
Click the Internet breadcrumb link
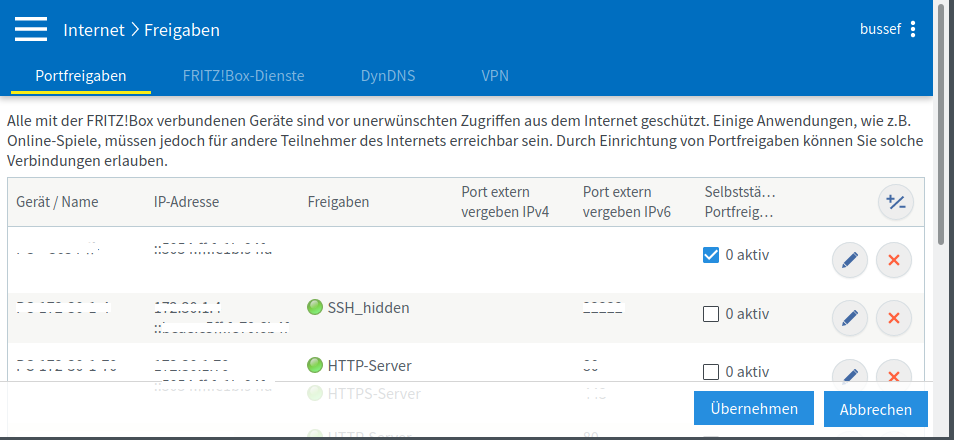pos(94,30)
